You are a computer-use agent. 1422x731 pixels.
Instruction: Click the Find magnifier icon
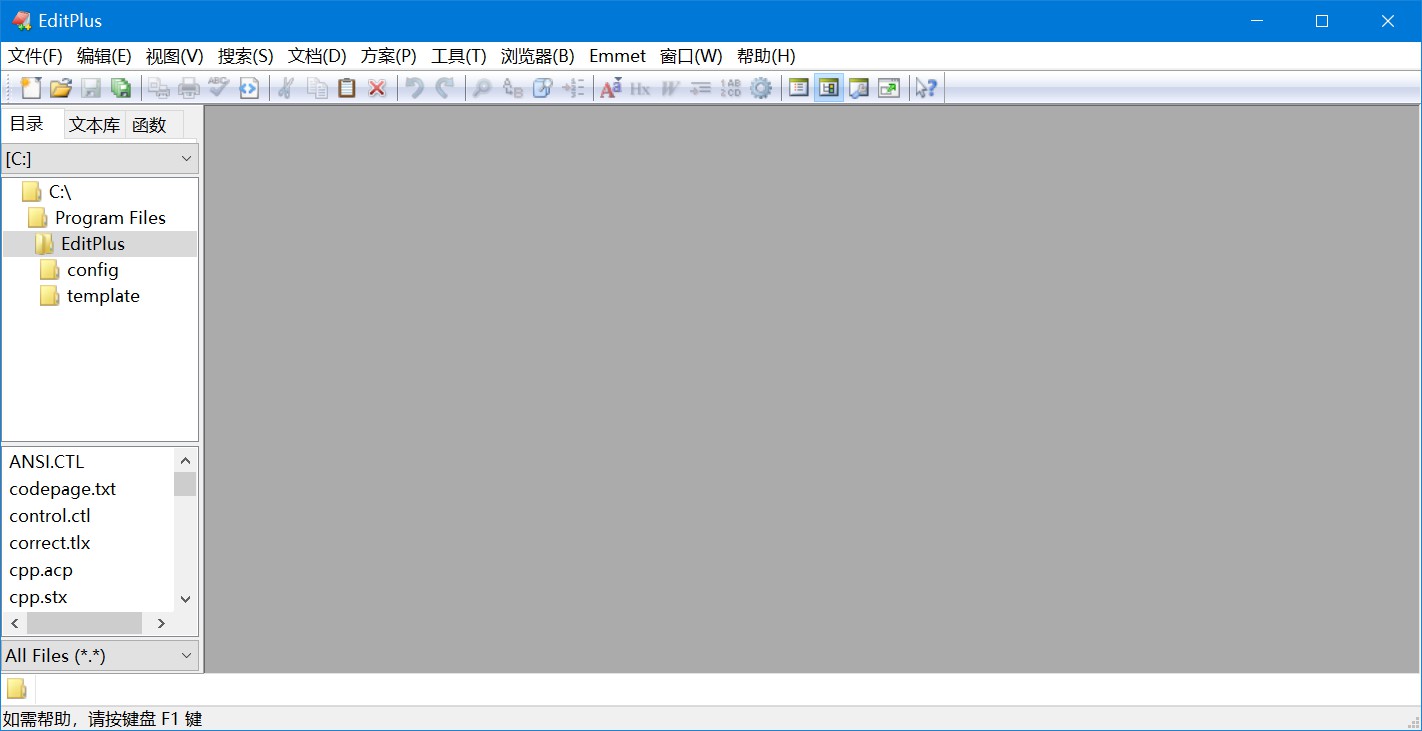click(x=482, y=88)
